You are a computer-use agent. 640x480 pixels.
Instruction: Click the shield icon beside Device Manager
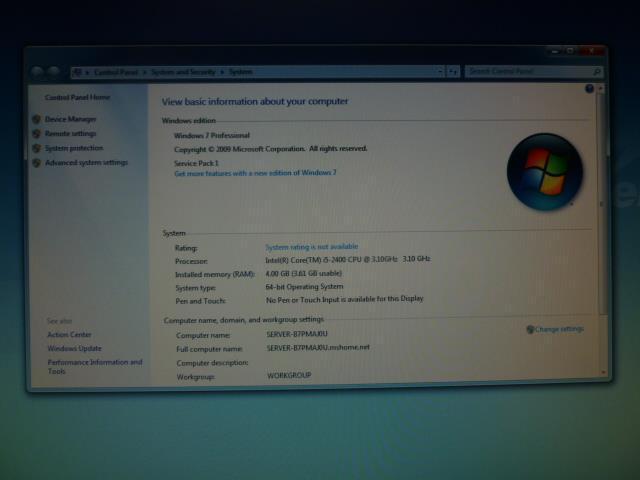(36, 119)
